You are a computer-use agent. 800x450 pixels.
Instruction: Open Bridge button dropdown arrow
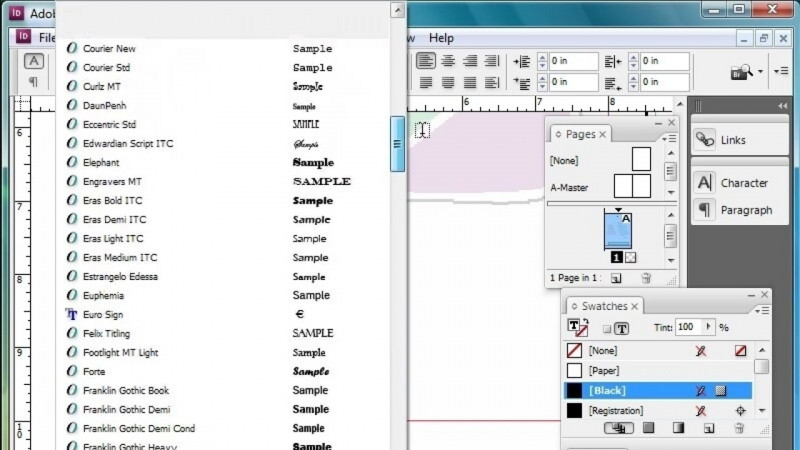(760, 71)
